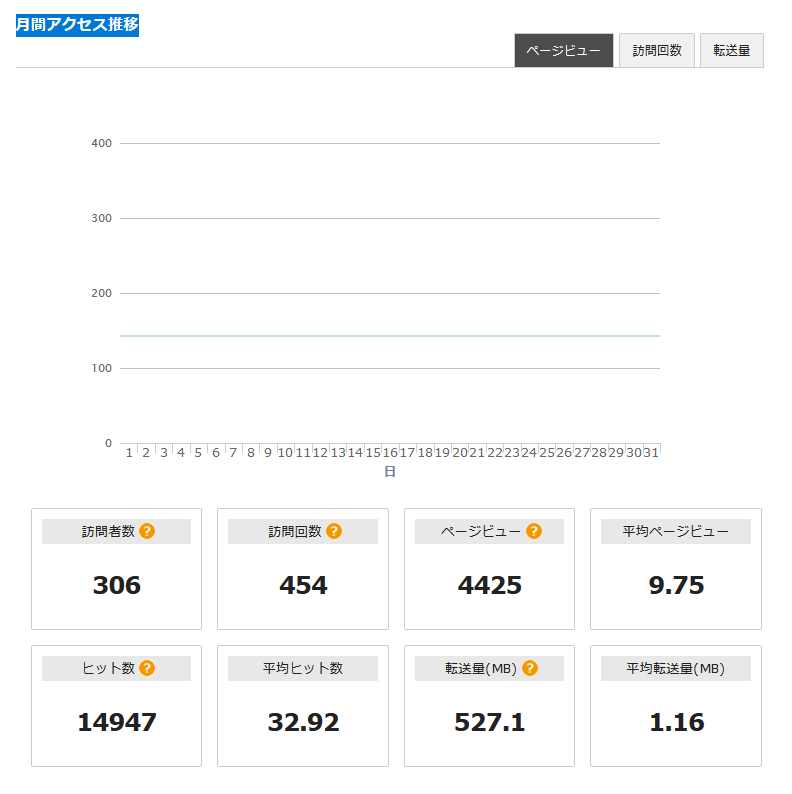
Task: Click the blue data line in chart
Action: [390, 336]
